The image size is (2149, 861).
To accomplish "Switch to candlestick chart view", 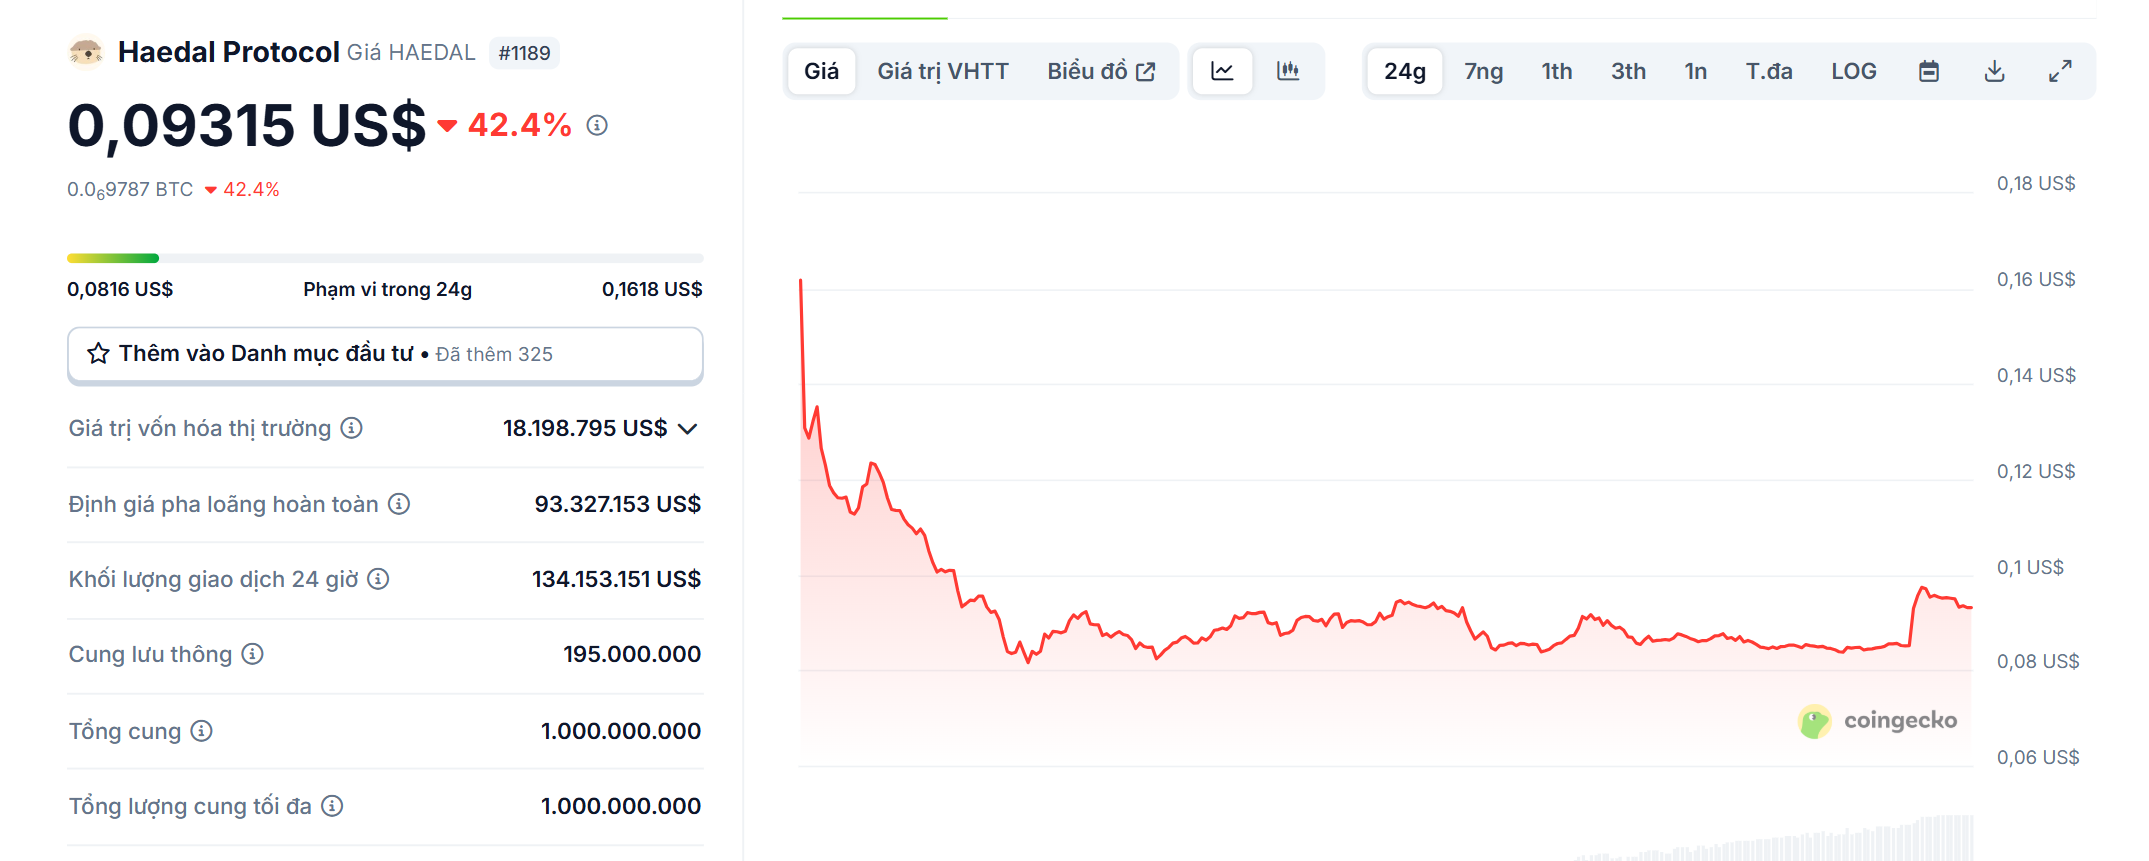I will [1288, 71].
